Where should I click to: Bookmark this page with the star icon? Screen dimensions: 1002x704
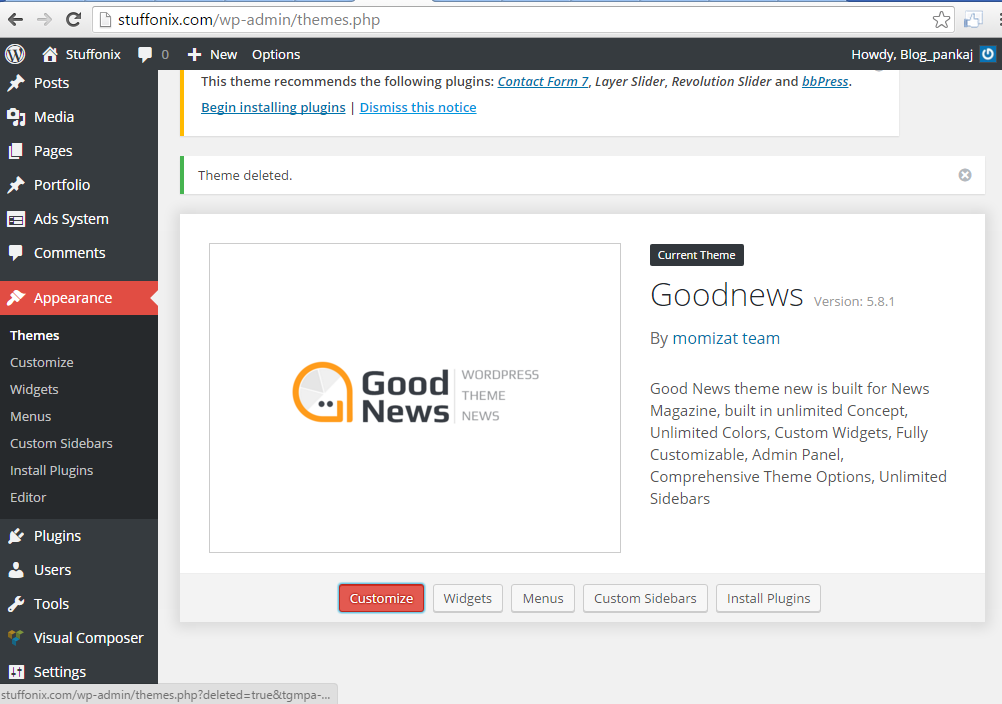941,20
